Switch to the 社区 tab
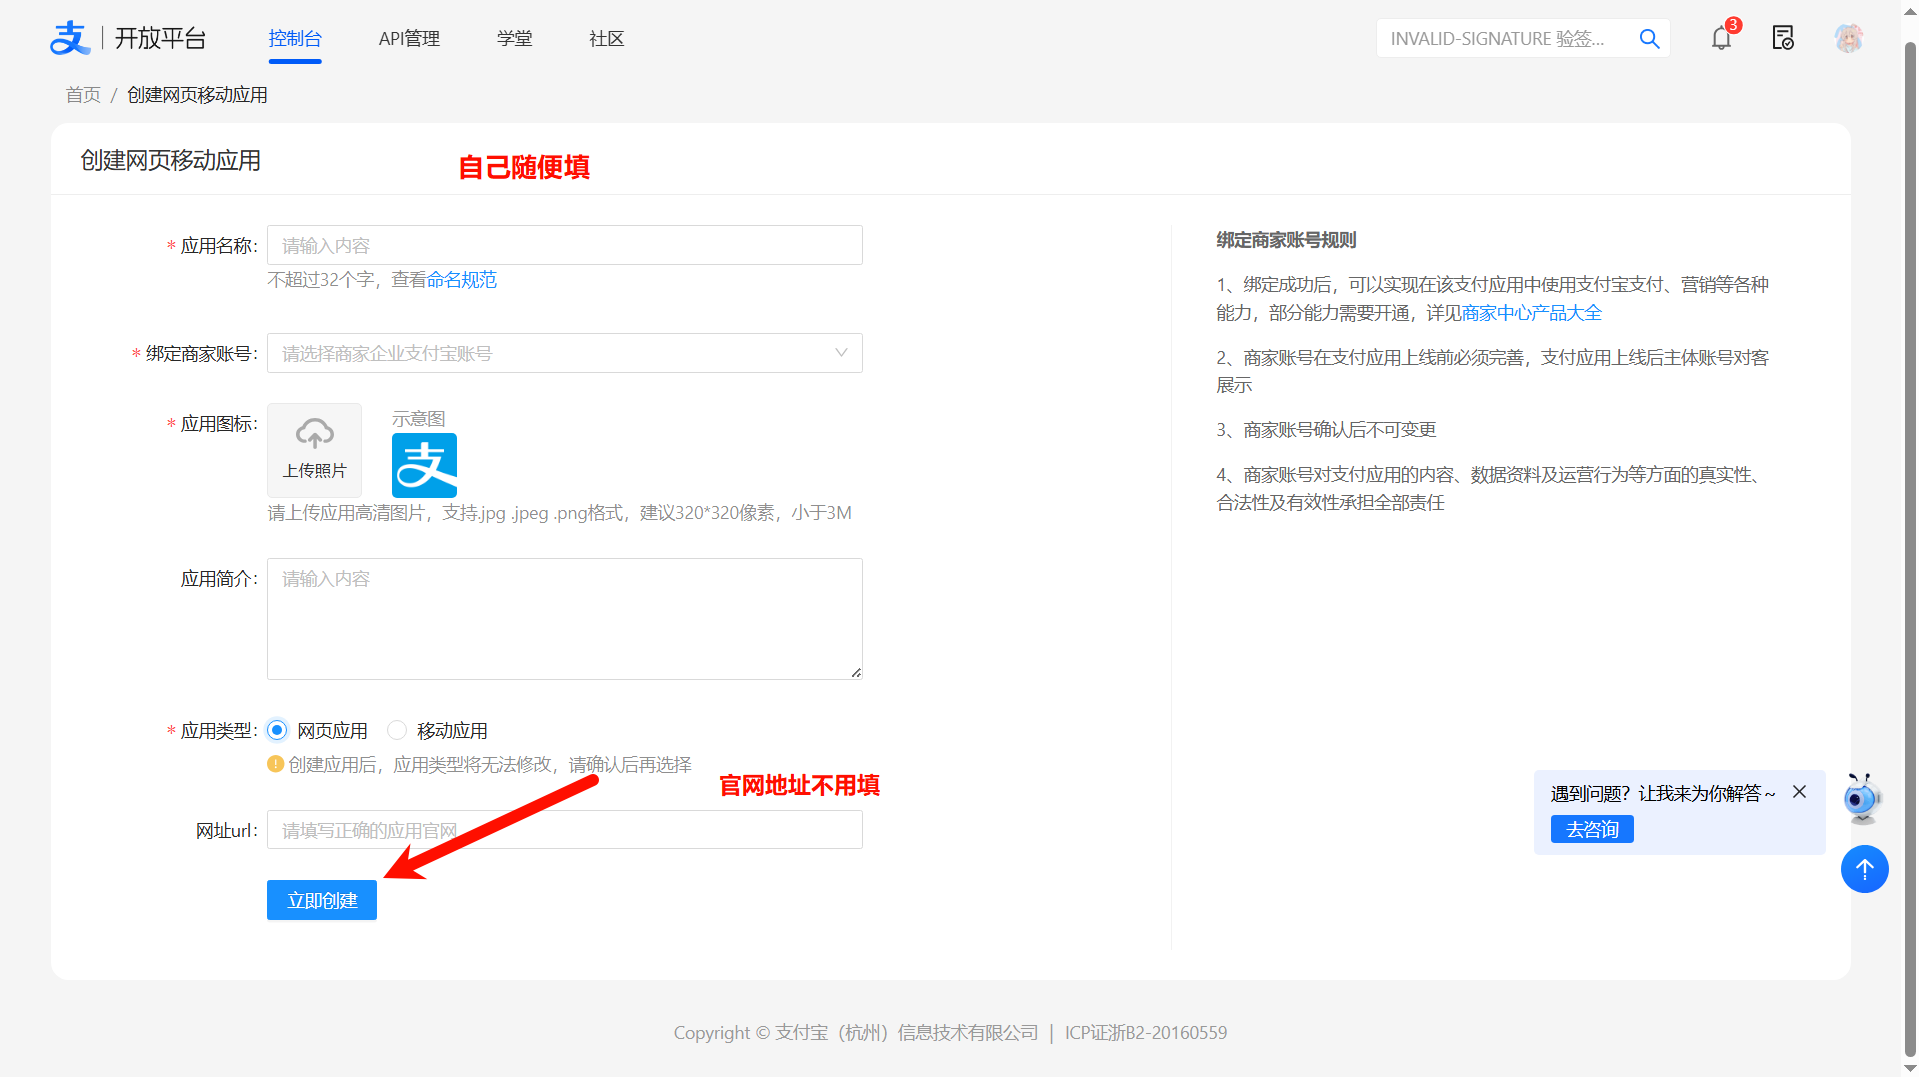 coord(606,38)
